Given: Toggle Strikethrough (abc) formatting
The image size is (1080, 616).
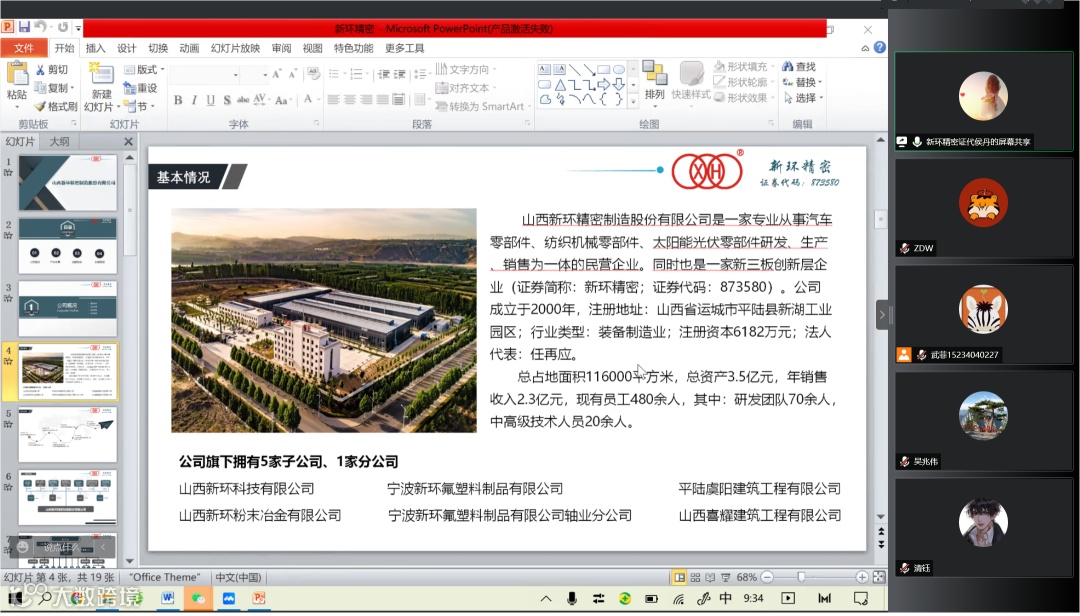Looking at the screenshot, I should tap(243, 100).
